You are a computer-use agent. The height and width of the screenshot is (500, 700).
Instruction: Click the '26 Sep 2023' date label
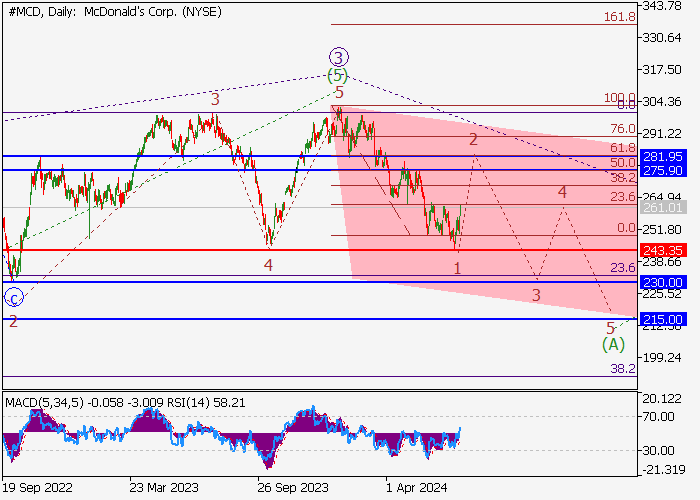tap(292, 488)
